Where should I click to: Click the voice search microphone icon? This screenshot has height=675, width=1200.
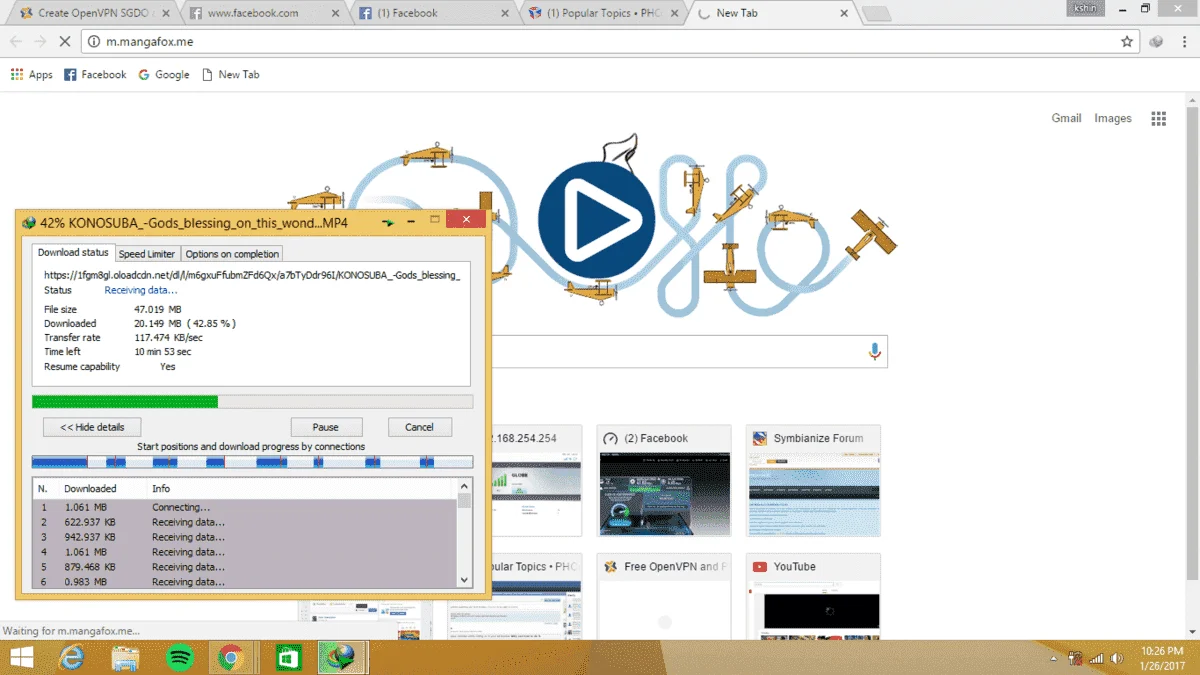pyautogui.click(x=875, y=351)
